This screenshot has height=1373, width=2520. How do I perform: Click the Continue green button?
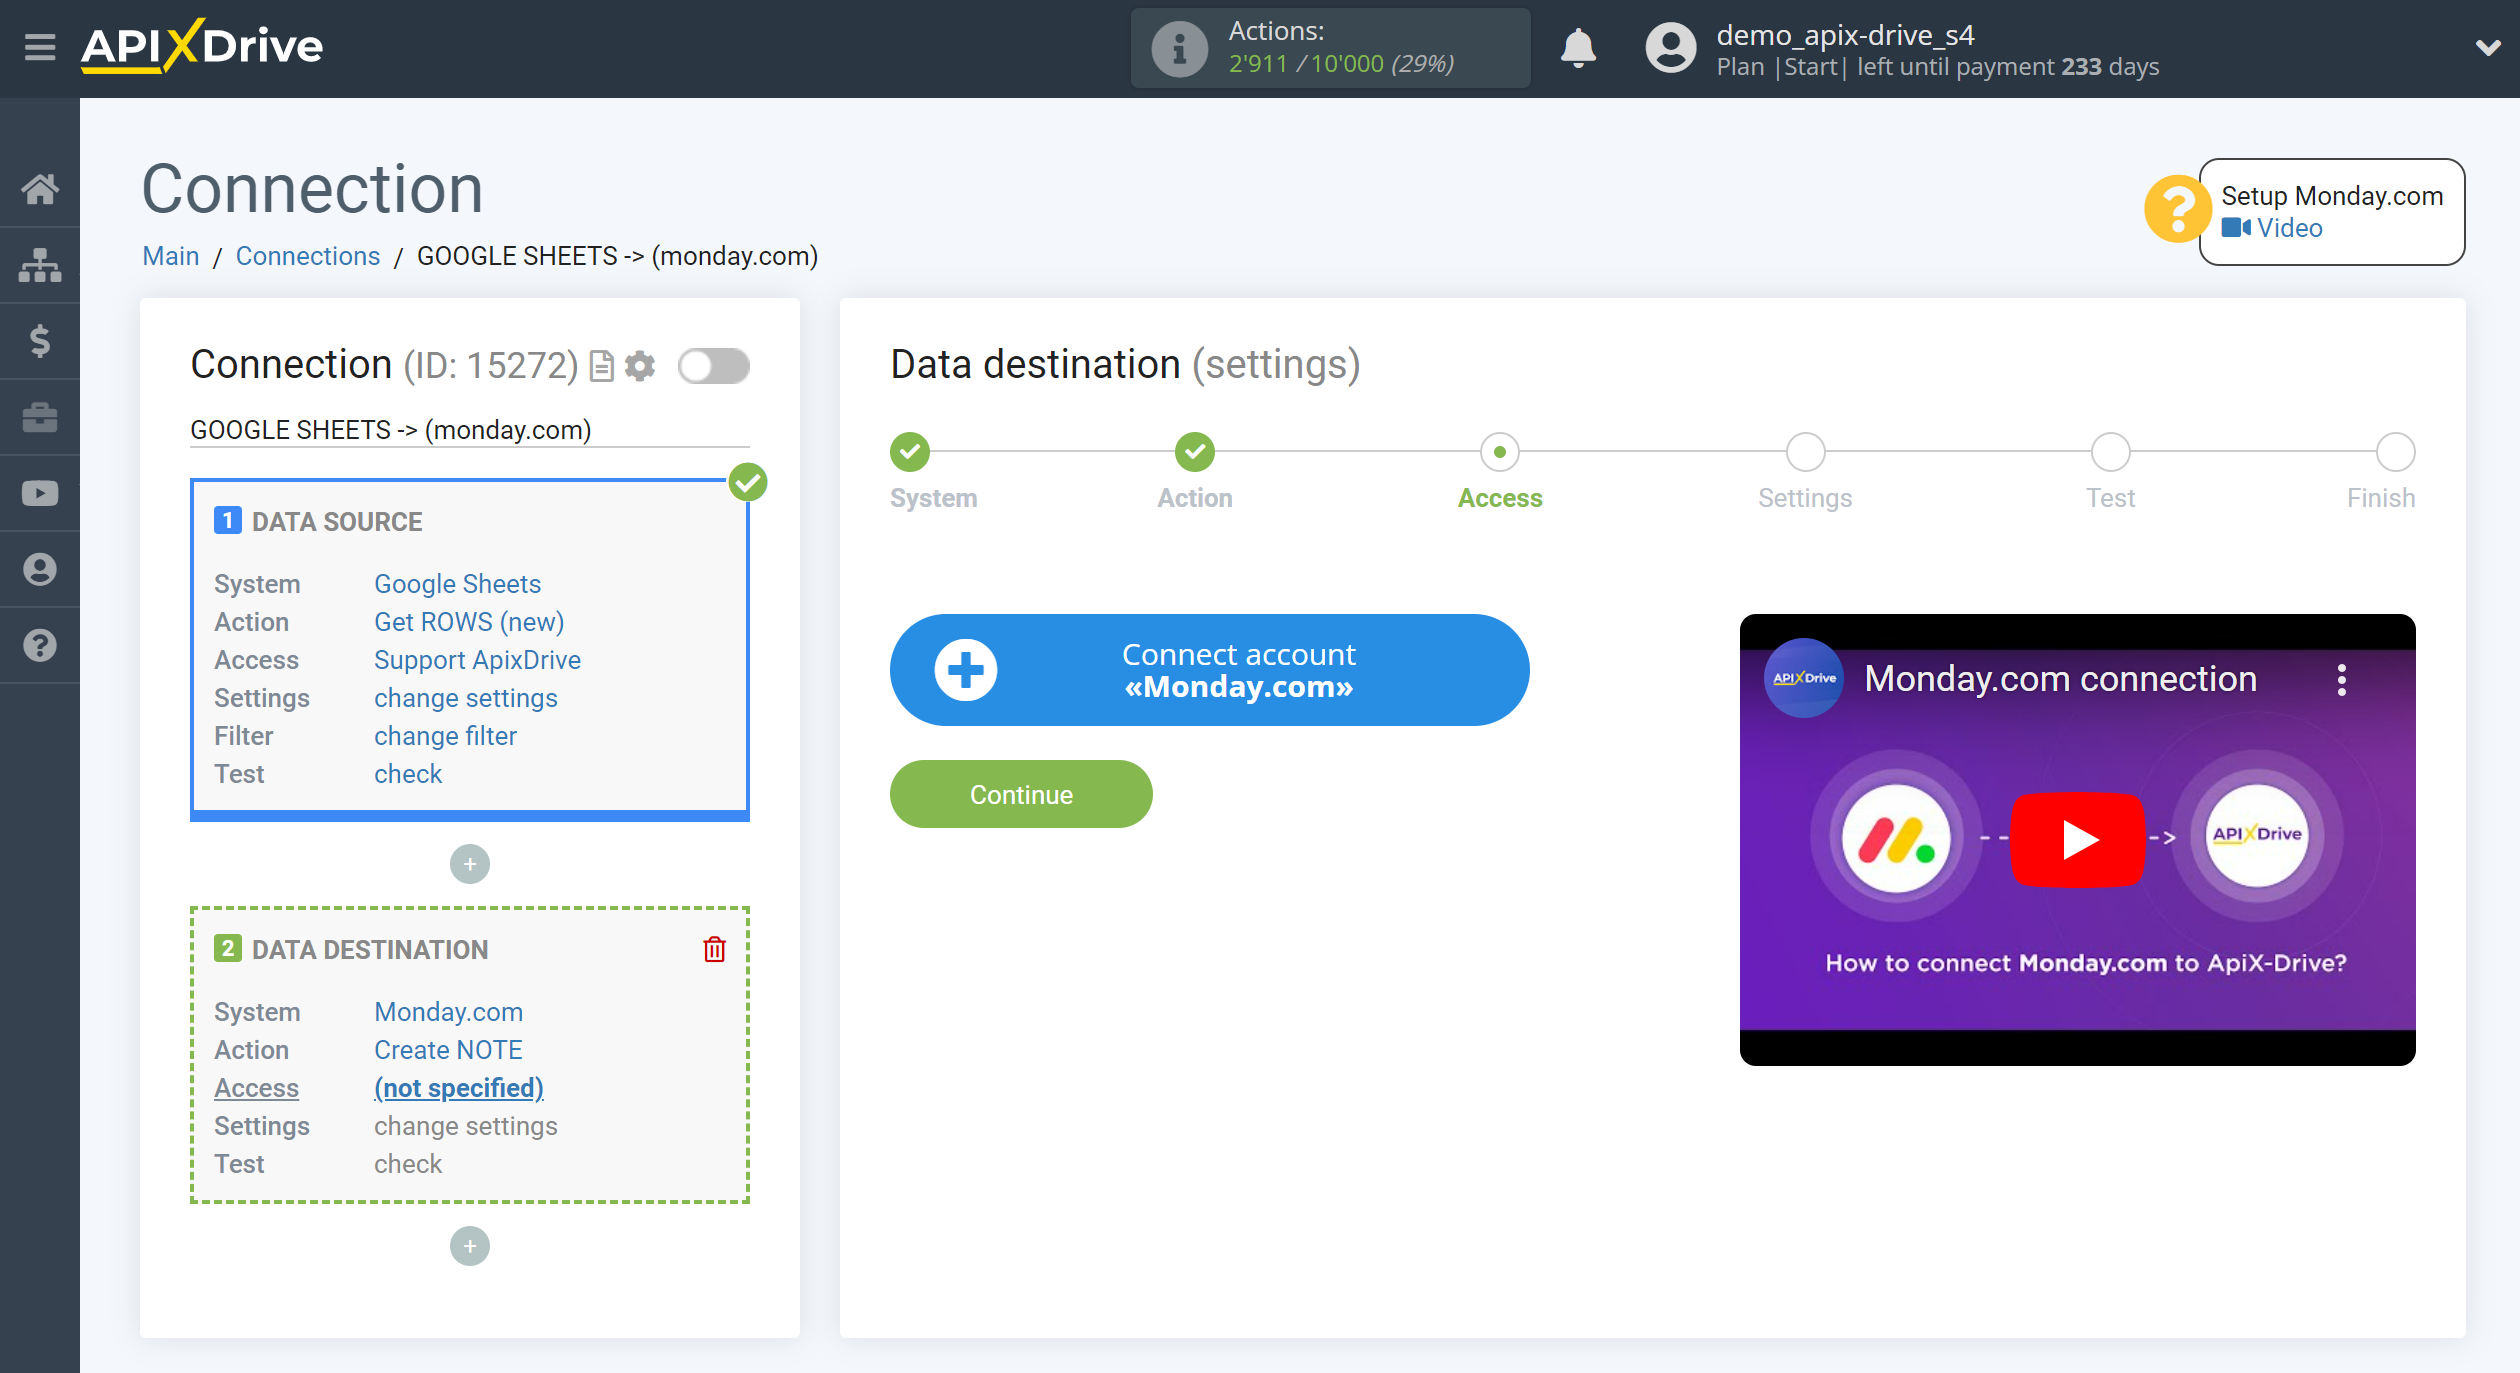pos(1021,795)
